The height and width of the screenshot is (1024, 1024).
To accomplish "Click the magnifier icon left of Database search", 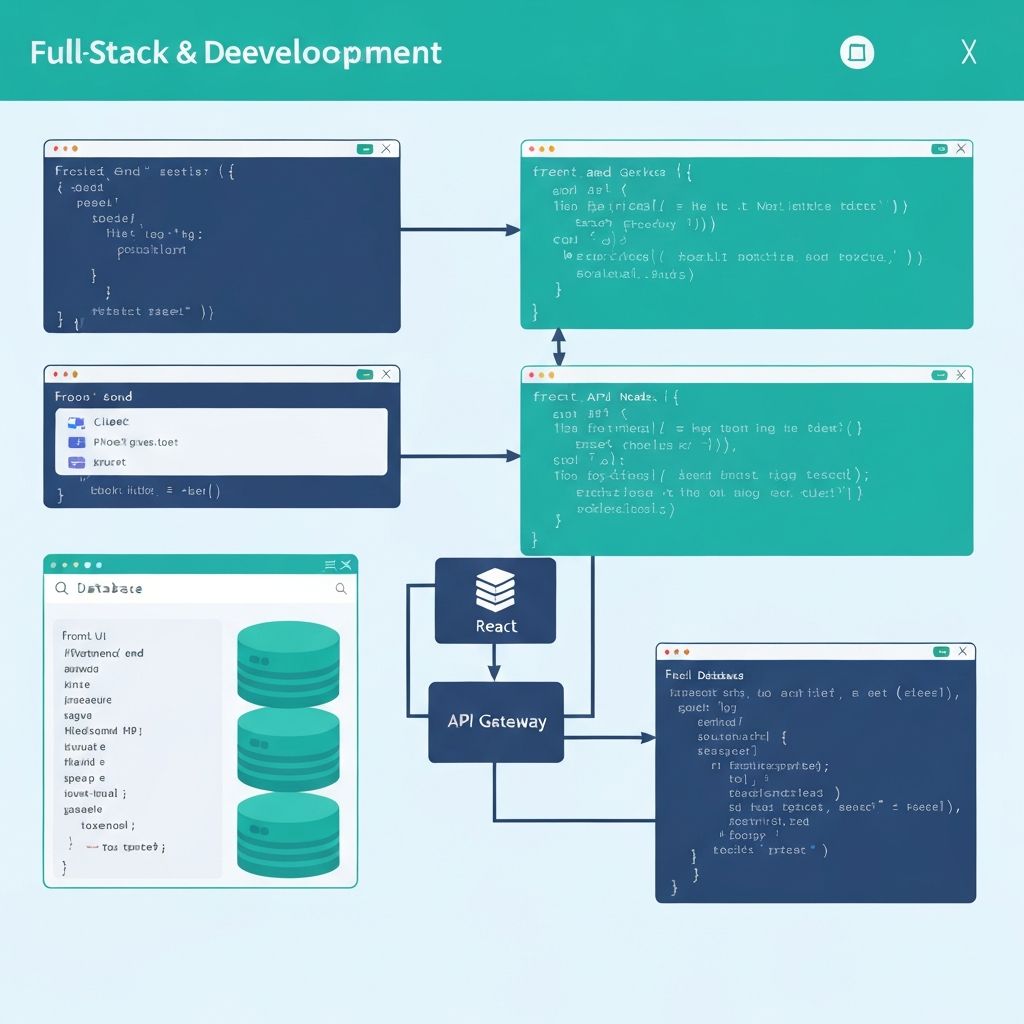I will click(63, 588).
